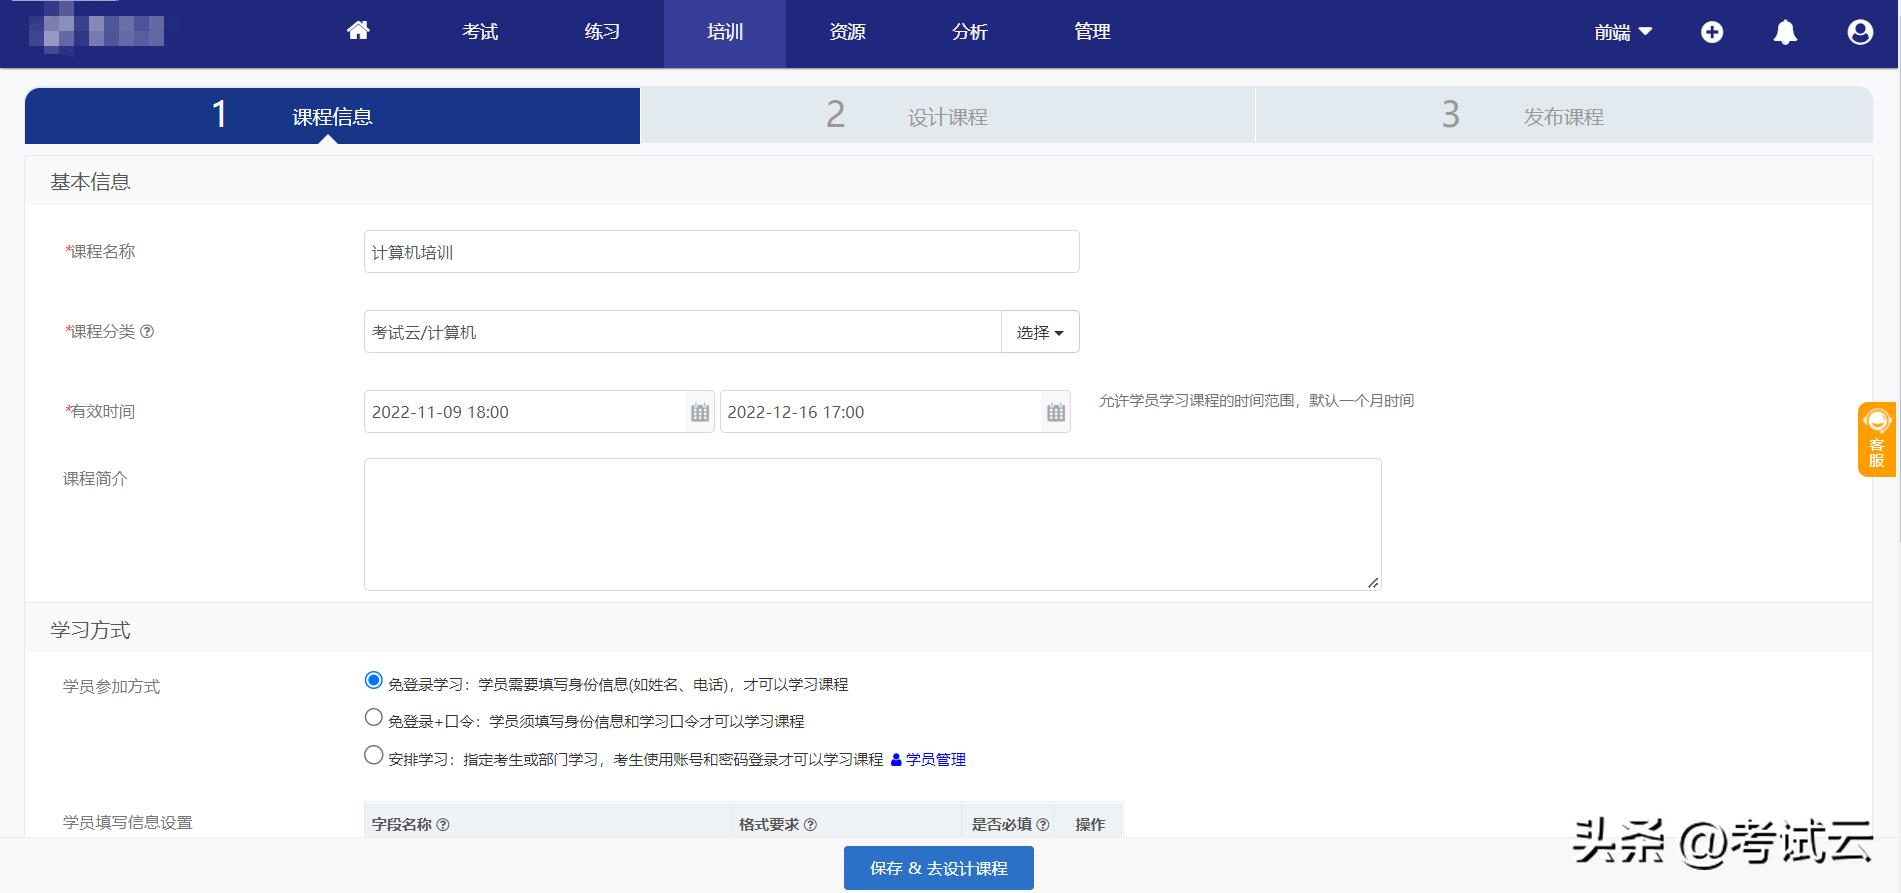Open the 管理 menu
Viewport: 1901px width, 893px height.
1092,32
